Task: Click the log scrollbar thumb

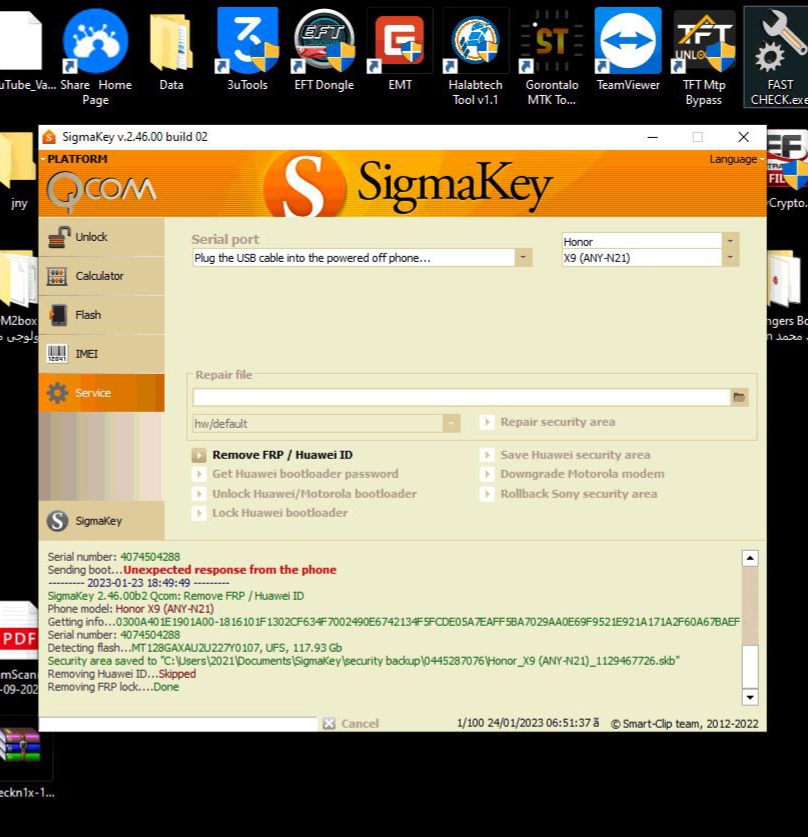Action: (x=750, y=667)
